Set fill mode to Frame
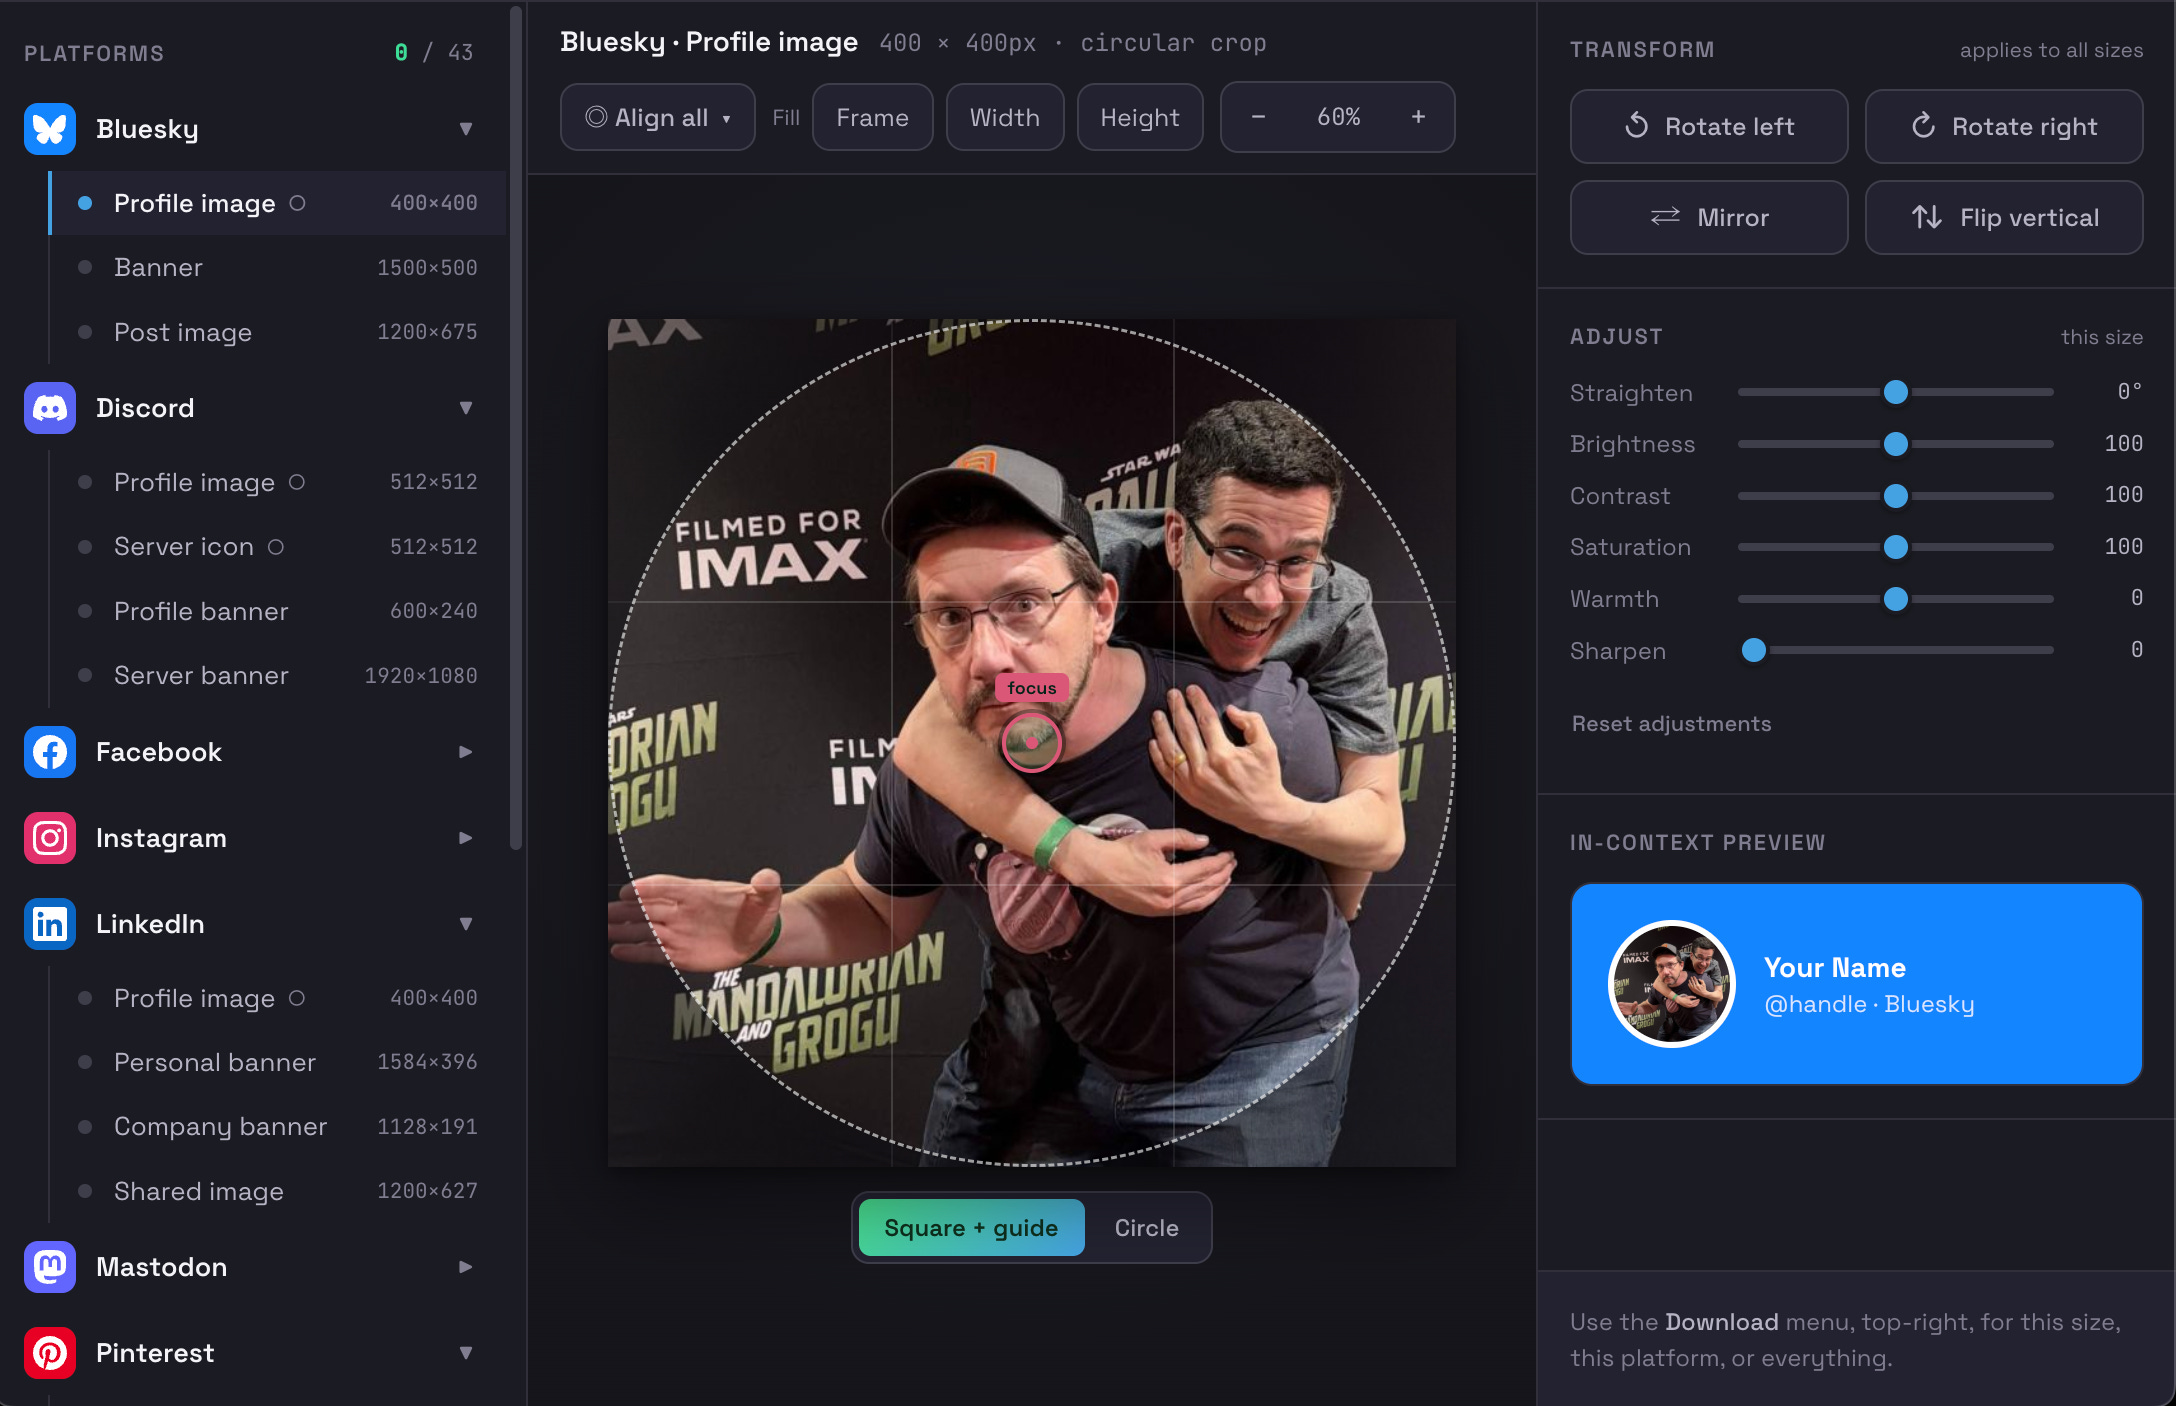Viewport: 2176px width, 1406px height. pyautogui.click(x=873, y=117)
